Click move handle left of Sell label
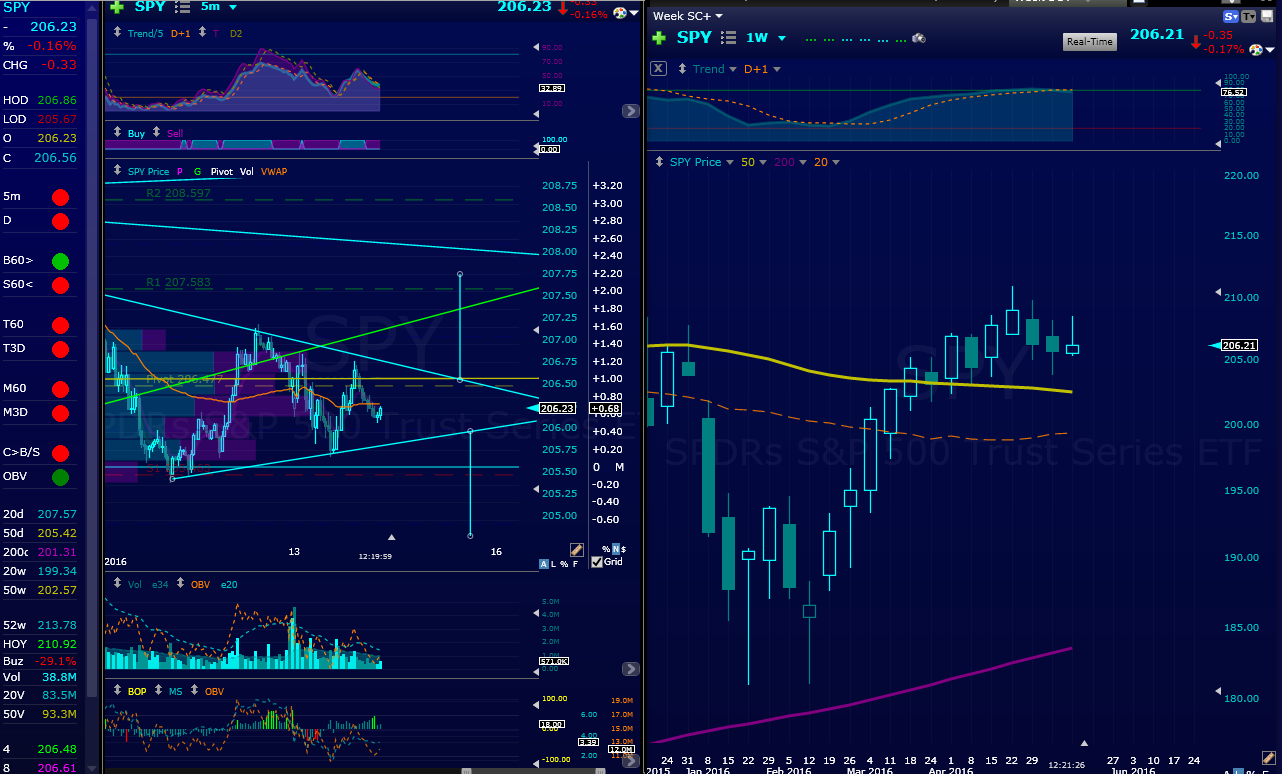 157,132
